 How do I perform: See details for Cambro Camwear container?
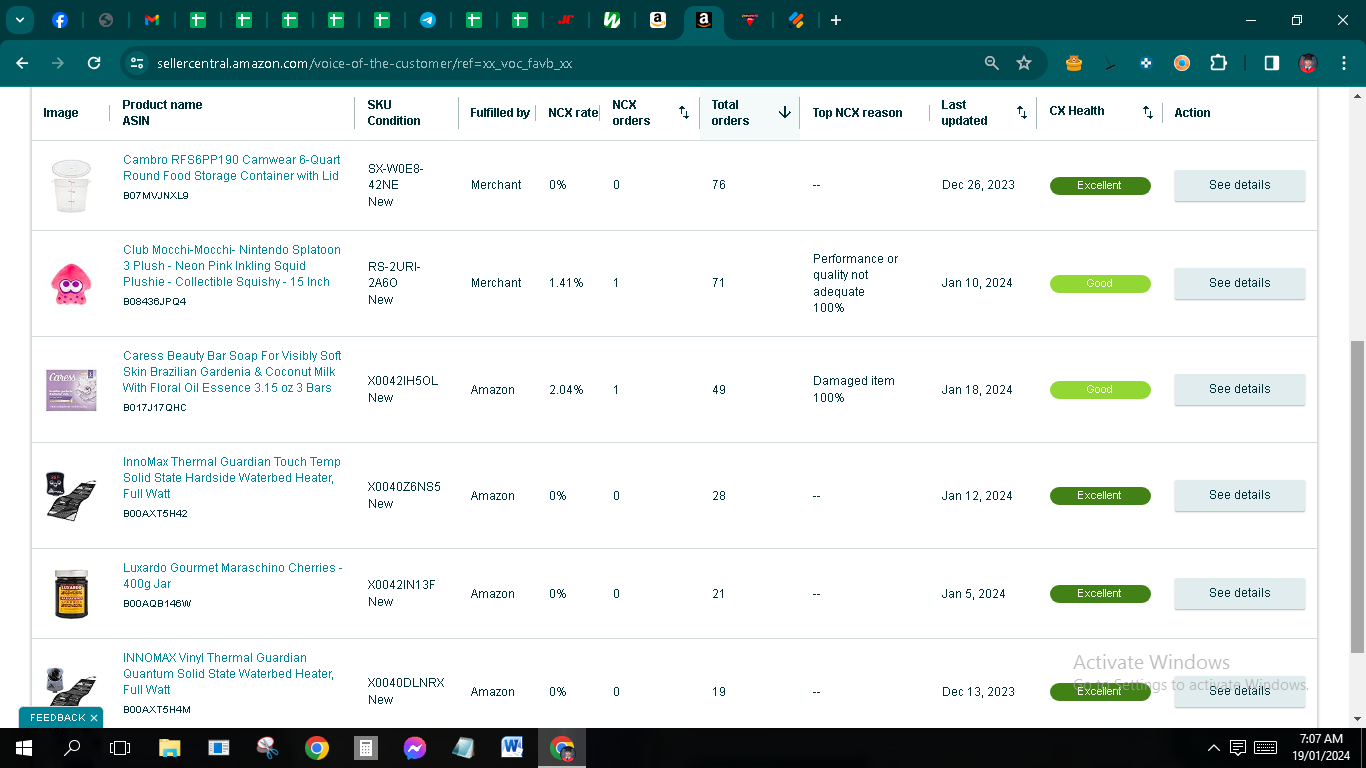(1239, 185)
